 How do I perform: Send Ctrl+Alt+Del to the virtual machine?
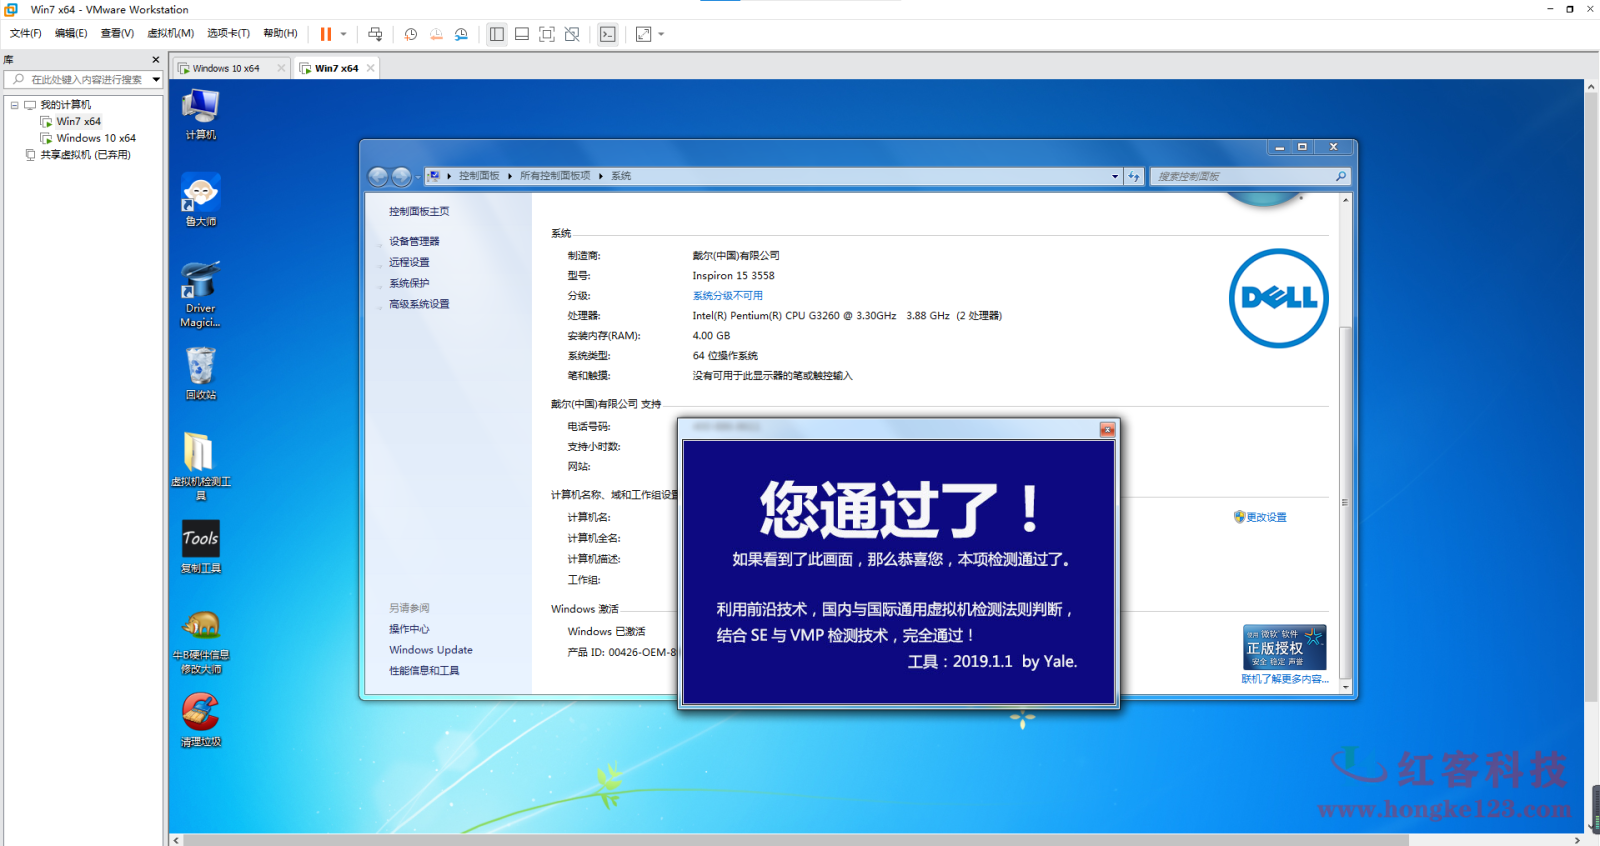375,34
